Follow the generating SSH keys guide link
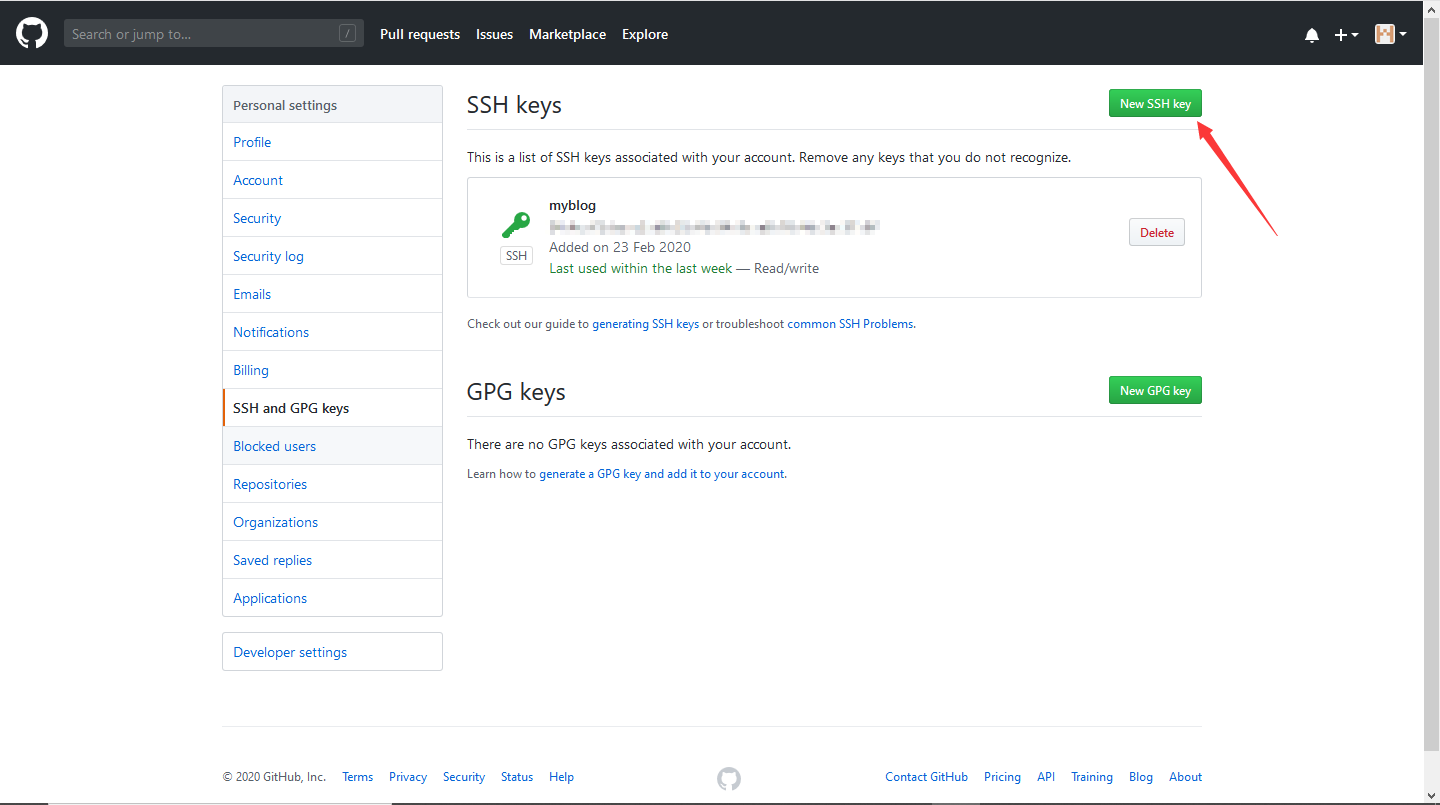This screenshot has height=805, width=1440. coord(646,324)
